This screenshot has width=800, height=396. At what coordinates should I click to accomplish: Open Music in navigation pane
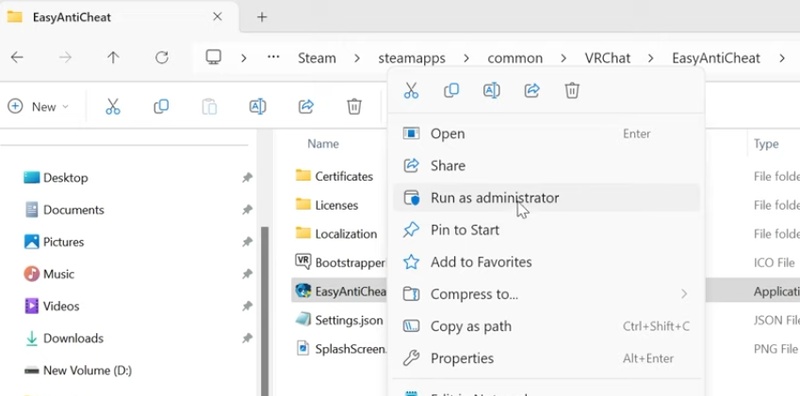tap(49, 274)
